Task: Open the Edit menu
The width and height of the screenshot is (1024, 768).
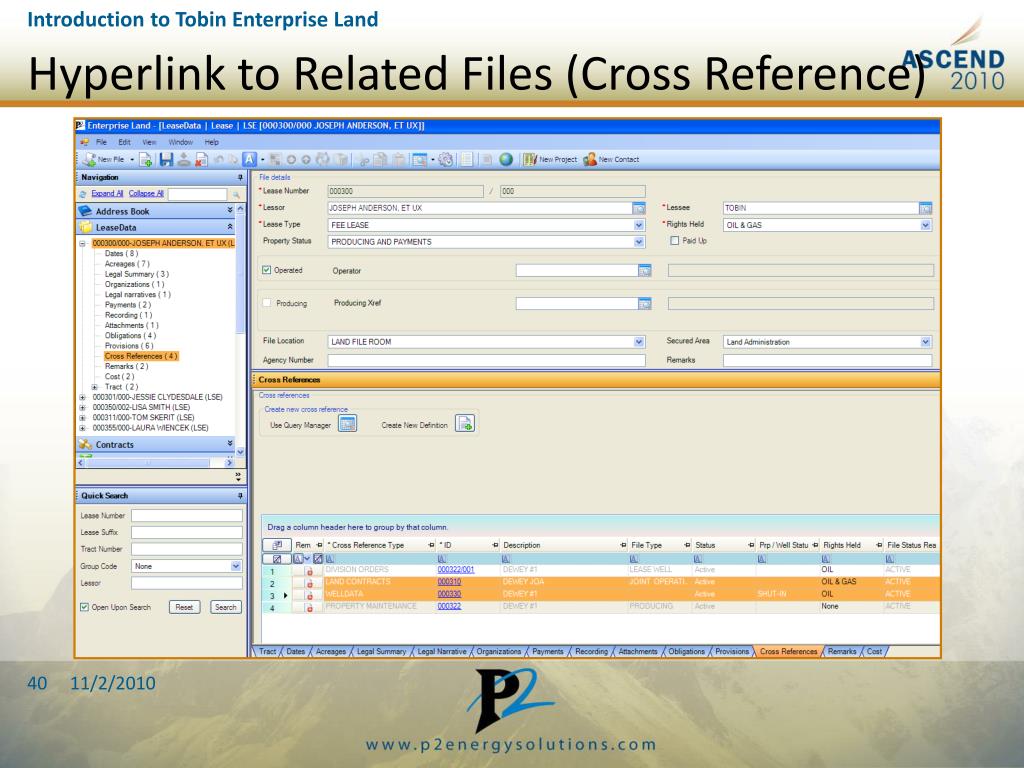Action: tap(124, 142)
